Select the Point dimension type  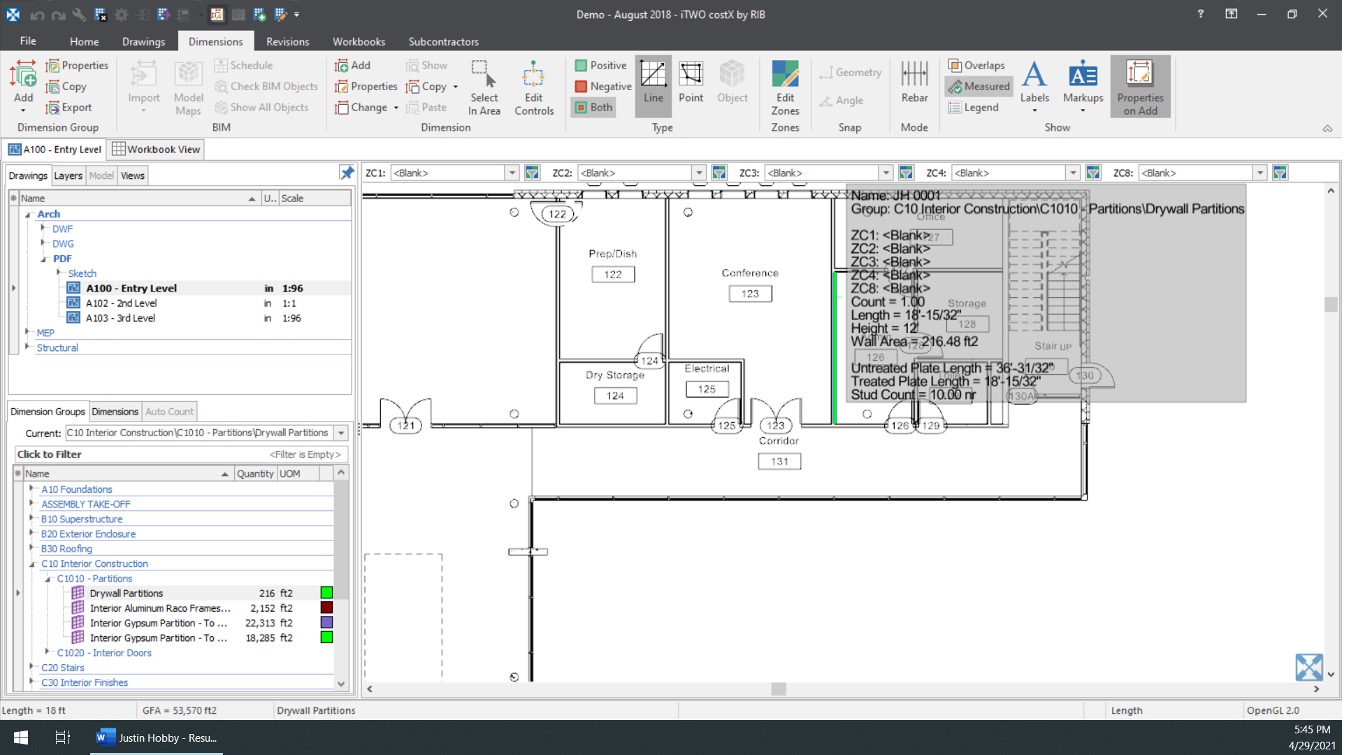[x=691, y=81]
